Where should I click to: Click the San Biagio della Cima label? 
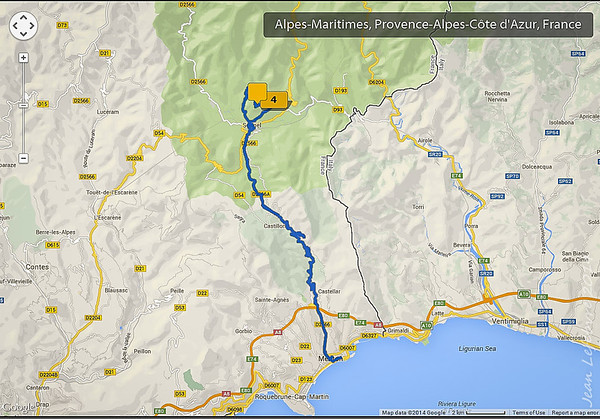pos(575,256)
